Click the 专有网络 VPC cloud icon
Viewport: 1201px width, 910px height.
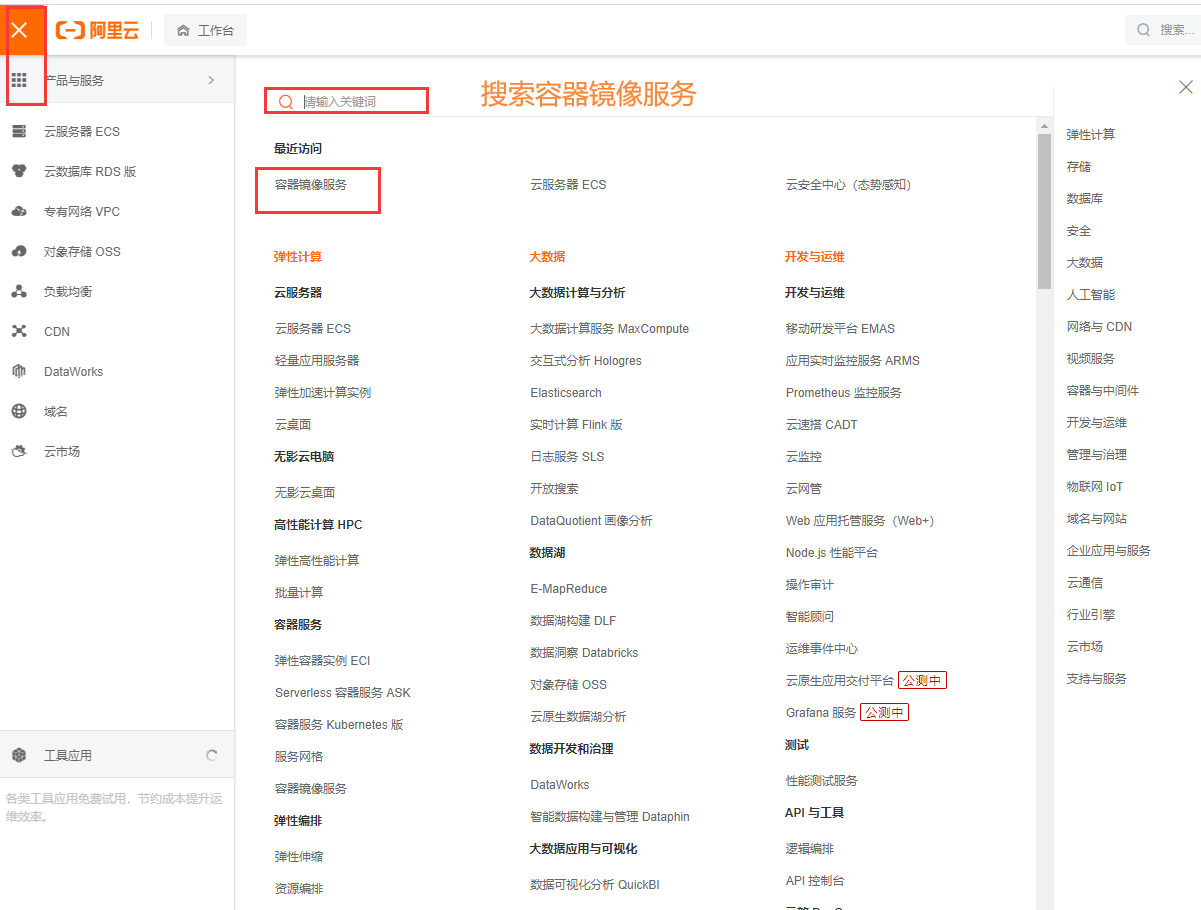pos(19,211)
